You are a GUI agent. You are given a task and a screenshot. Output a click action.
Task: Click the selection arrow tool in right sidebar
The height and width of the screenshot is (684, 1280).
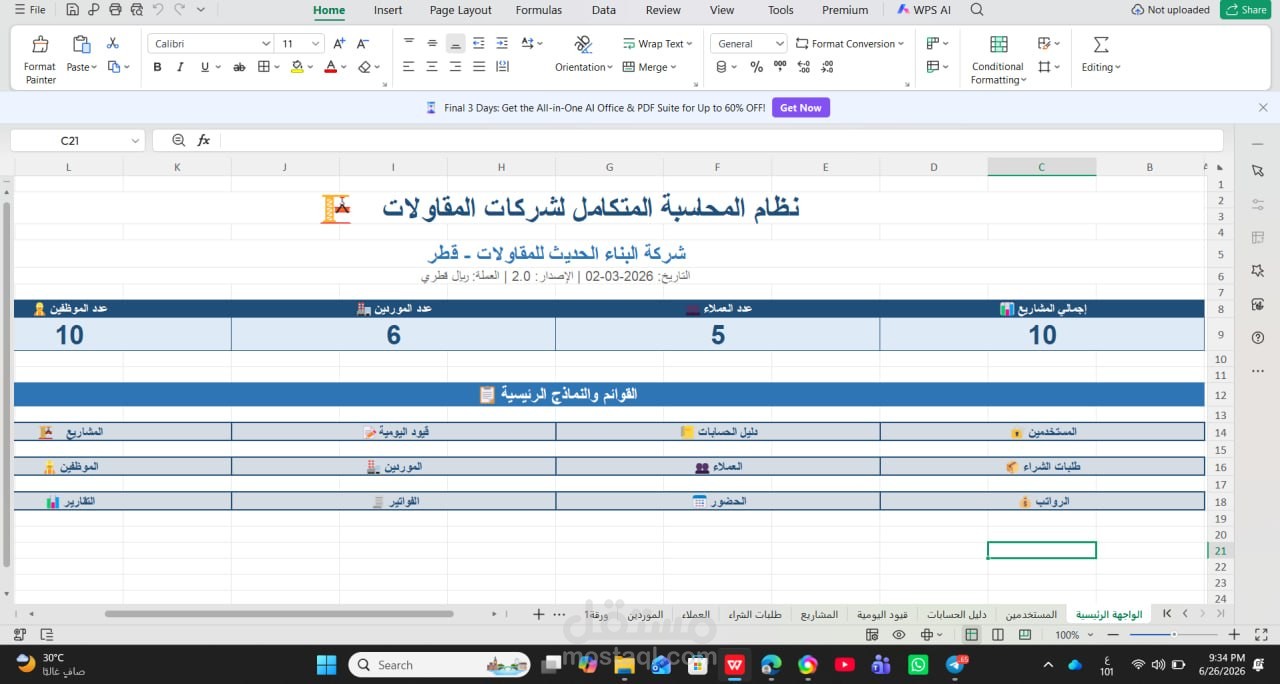click(x=1258, y=171)
